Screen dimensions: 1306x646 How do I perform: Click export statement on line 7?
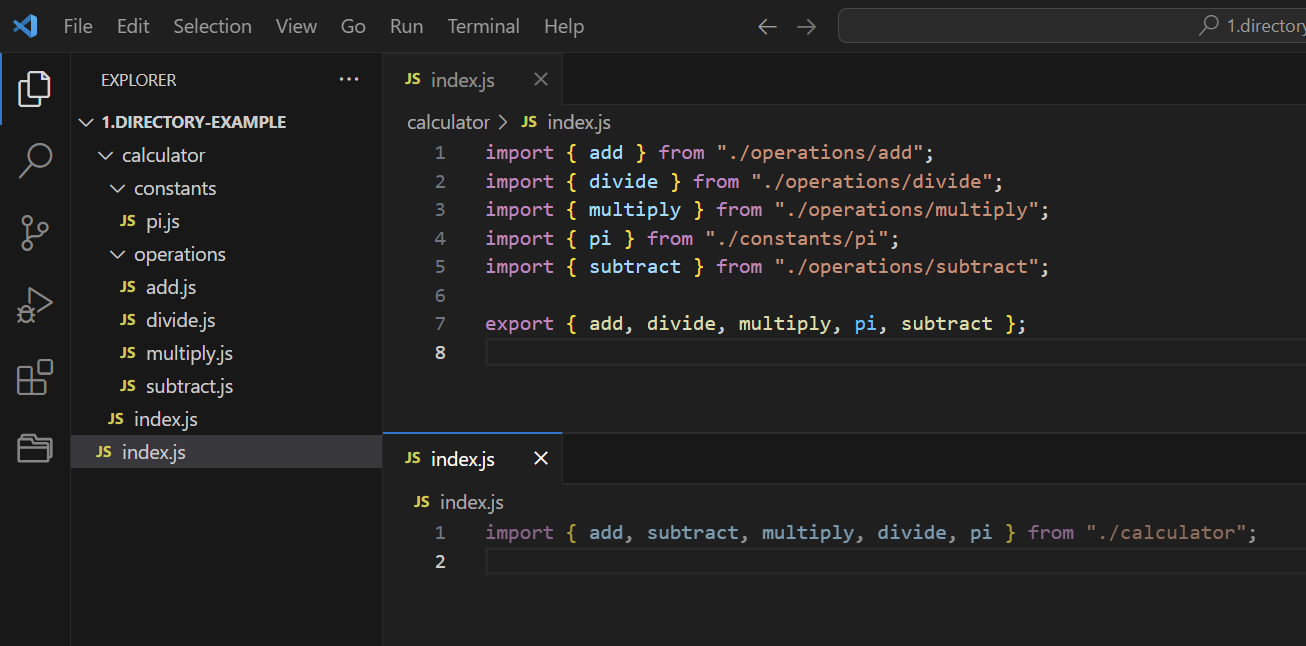(756, 324)
